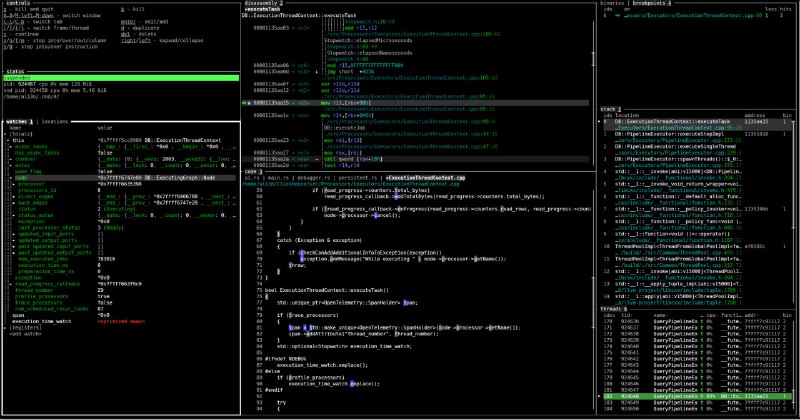Focus the stack panel title
The width and height of the screenshot is (800, 420).
(x=611, y=109)
